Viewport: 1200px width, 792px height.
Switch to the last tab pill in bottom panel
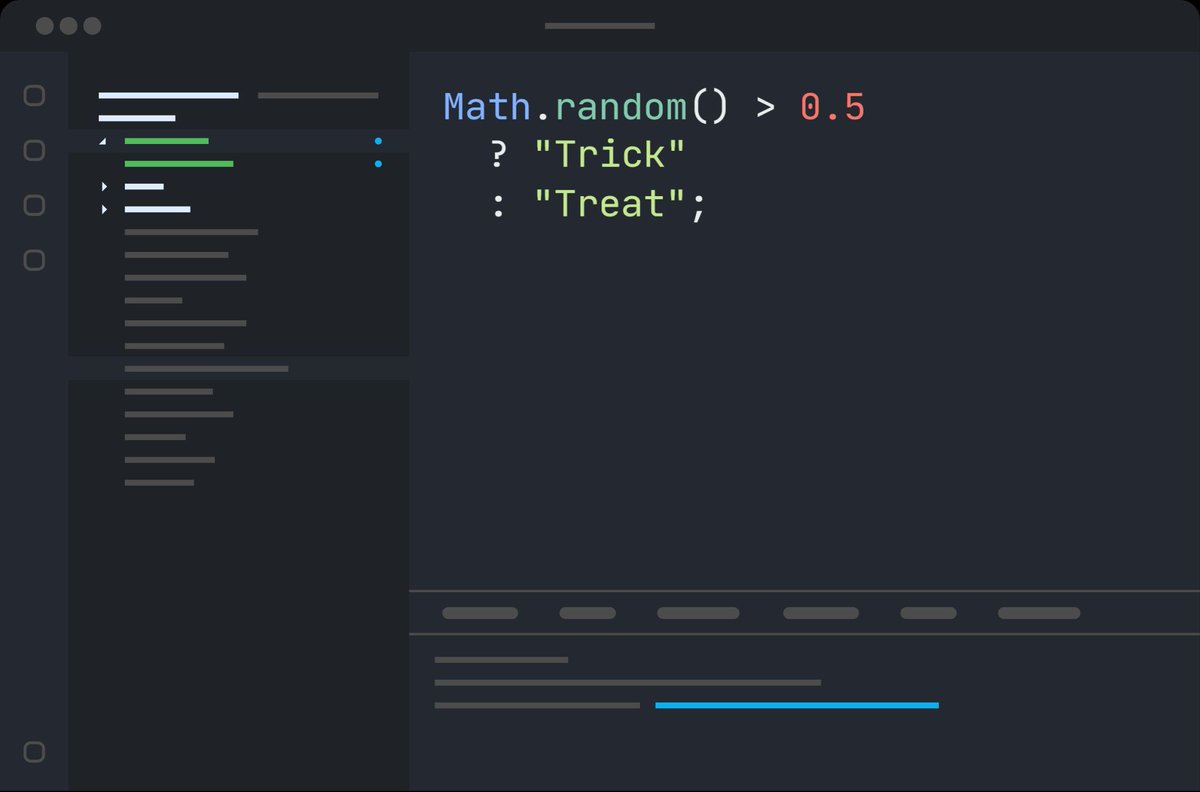point(1039,613)
